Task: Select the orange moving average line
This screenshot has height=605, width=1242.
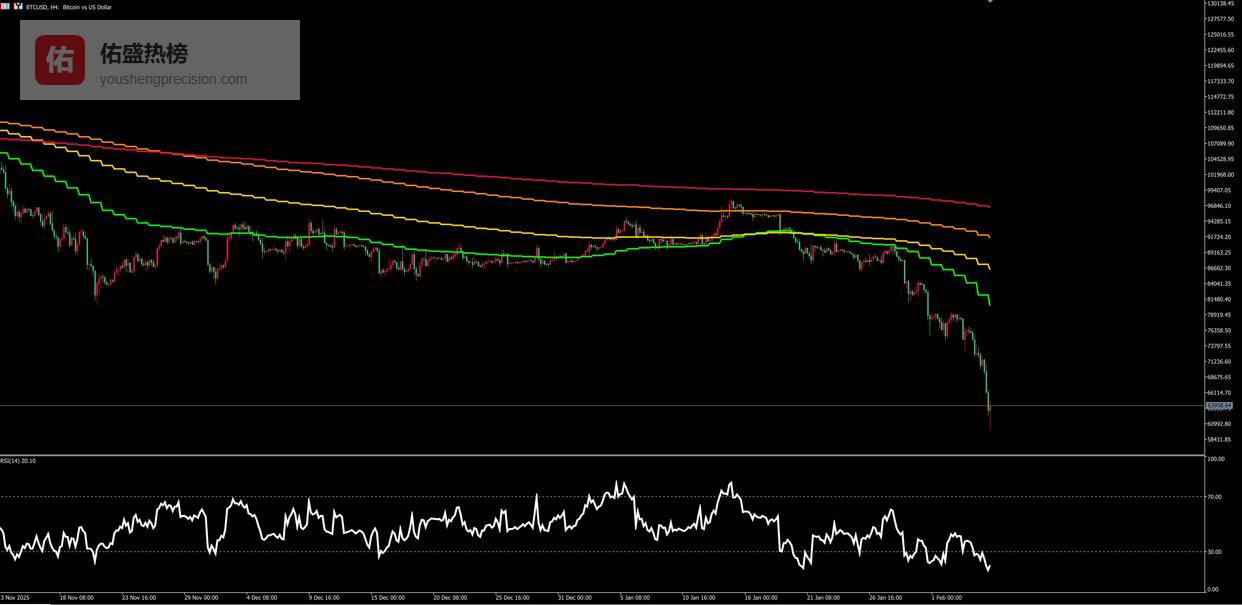Action: (900, 219)
